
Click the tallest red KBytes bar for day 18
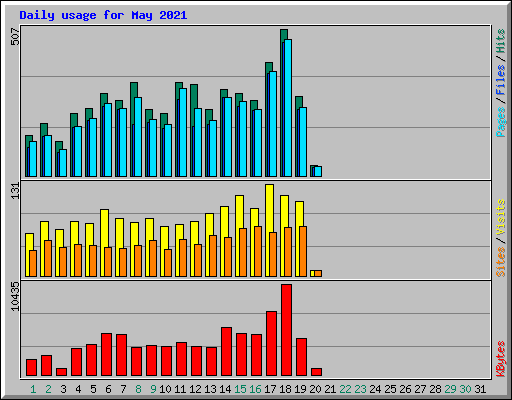(x=286, y=330)
